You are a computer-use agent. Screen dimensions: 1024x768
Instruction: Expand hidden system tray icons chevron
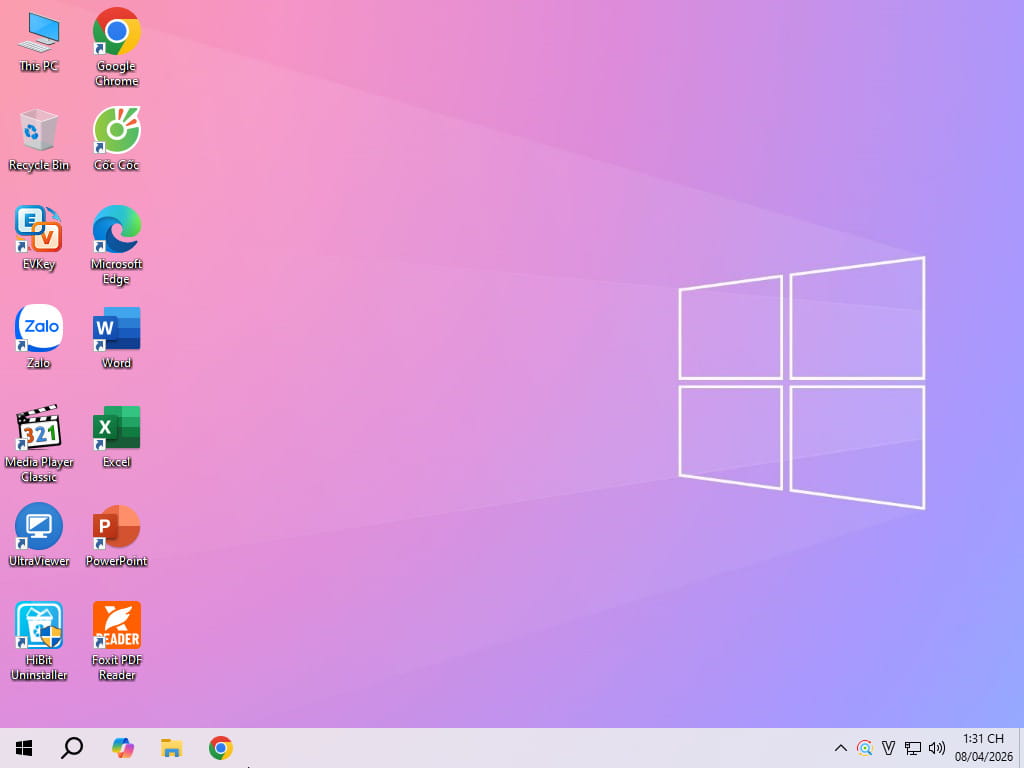click(840, 748)
